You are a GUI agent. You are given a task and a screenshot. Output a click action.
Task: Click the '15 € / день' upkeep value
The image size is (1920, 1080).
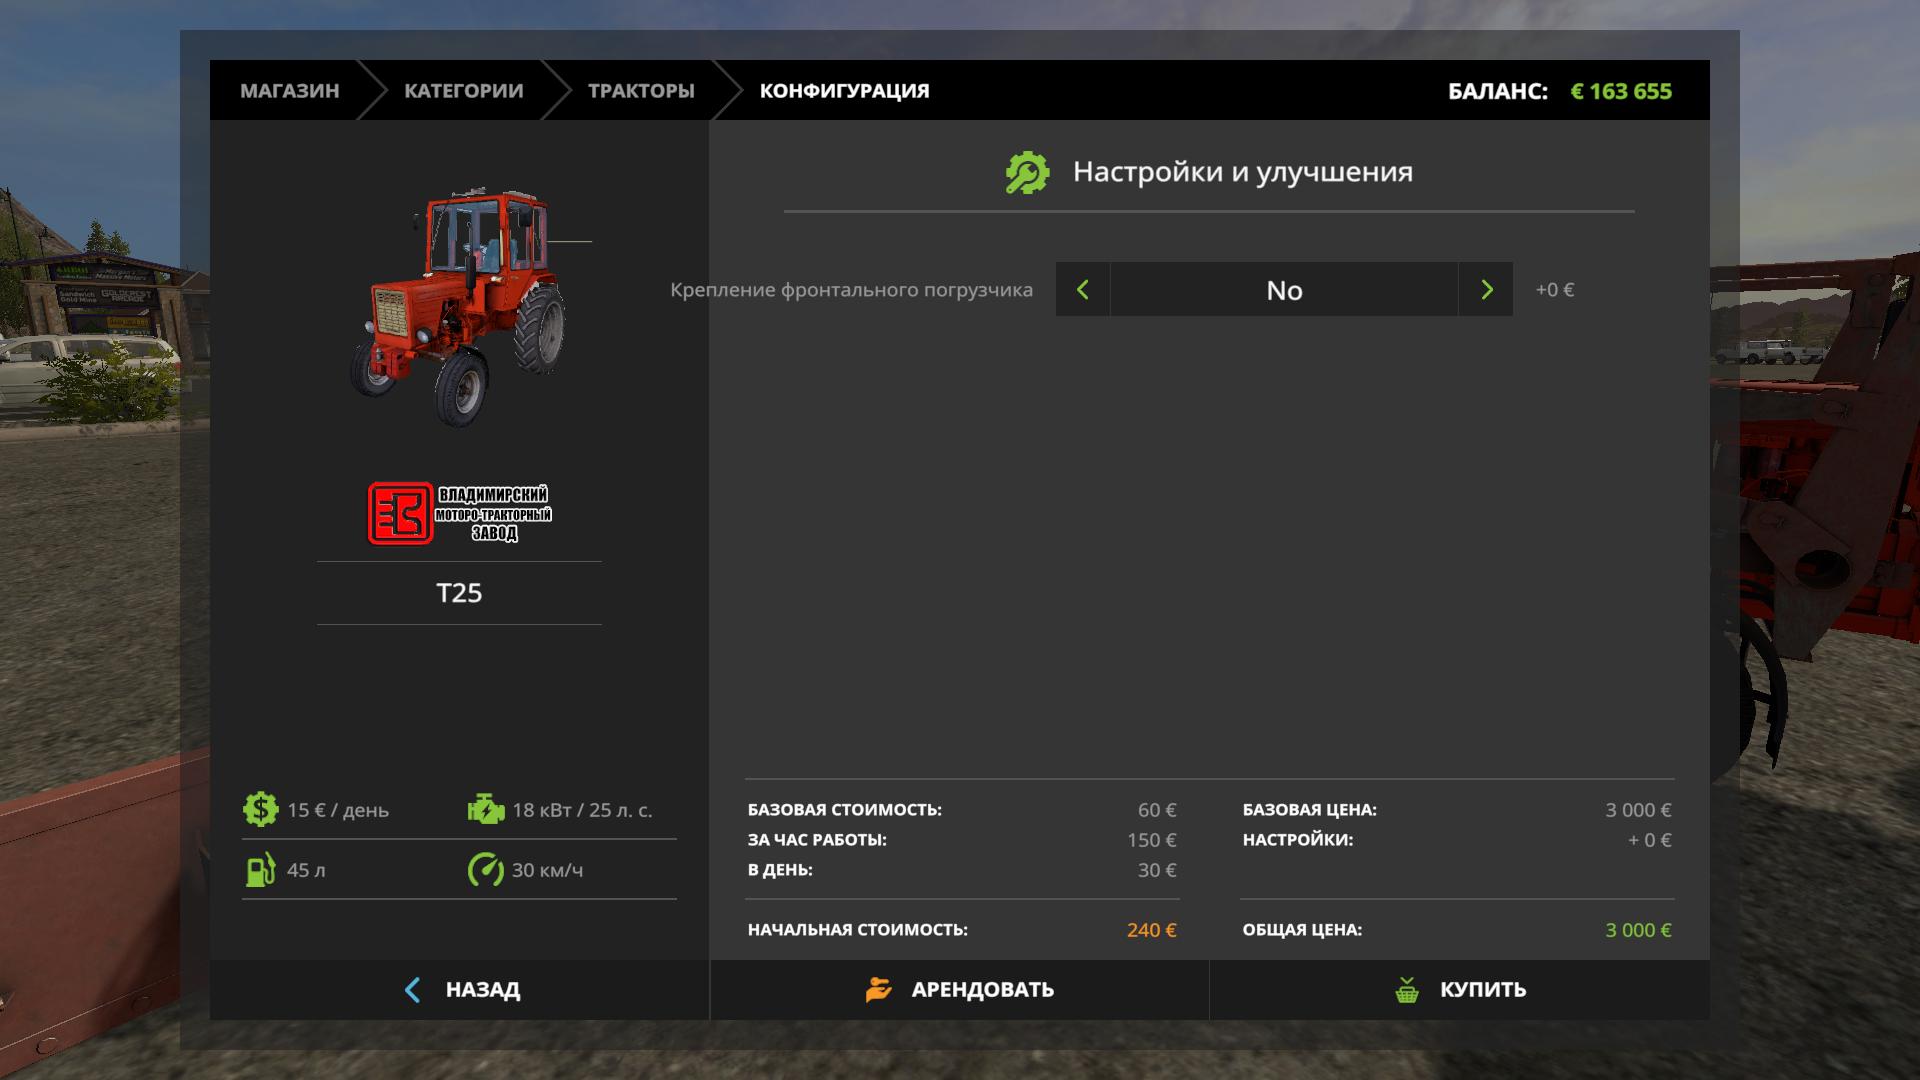(338, 810)
